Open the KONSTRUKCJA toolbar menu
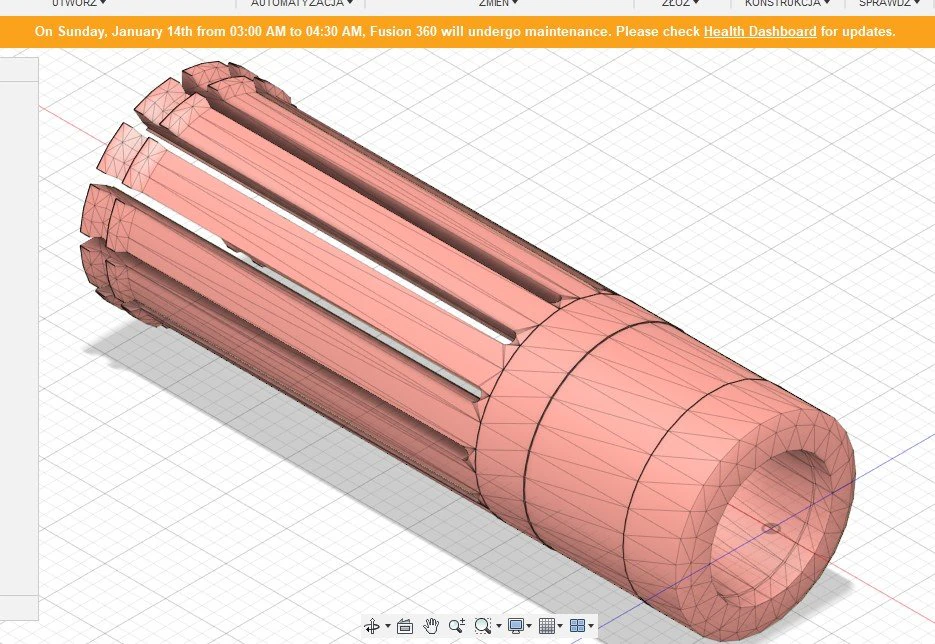Image resolution: width=935 pixels, height=644 pixels. click(787, 3)
